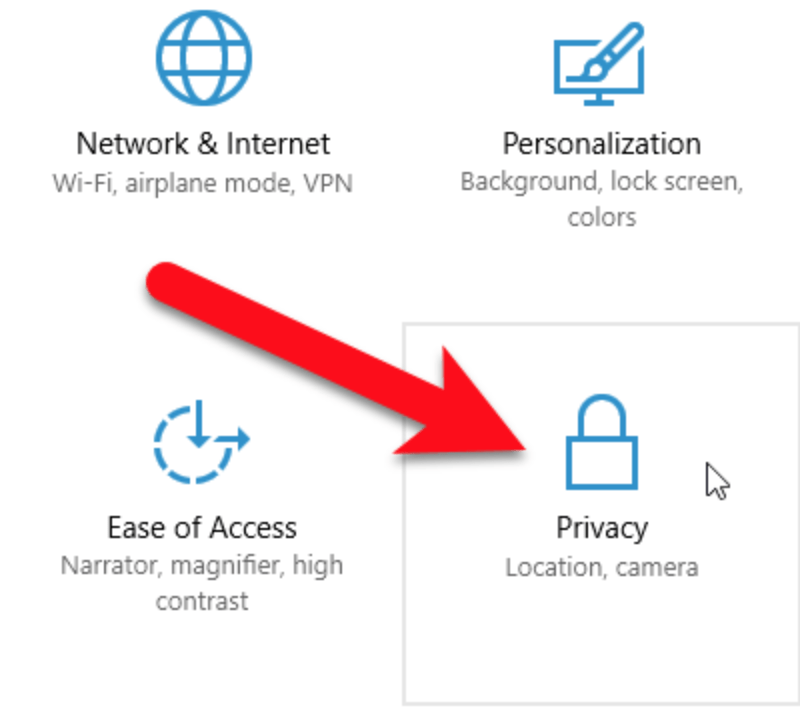
Task: Click the word 'contrast' under Ease of Access
Action: pos(202,601)
